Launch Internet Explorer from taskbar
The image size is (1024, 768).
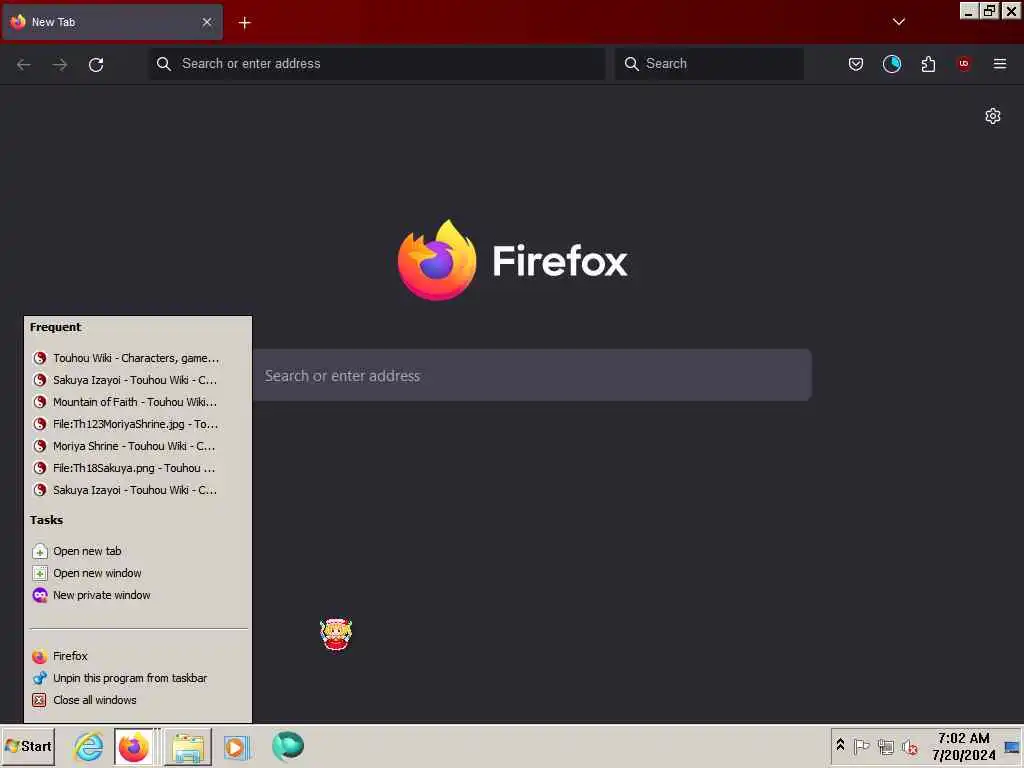(88, 746)
